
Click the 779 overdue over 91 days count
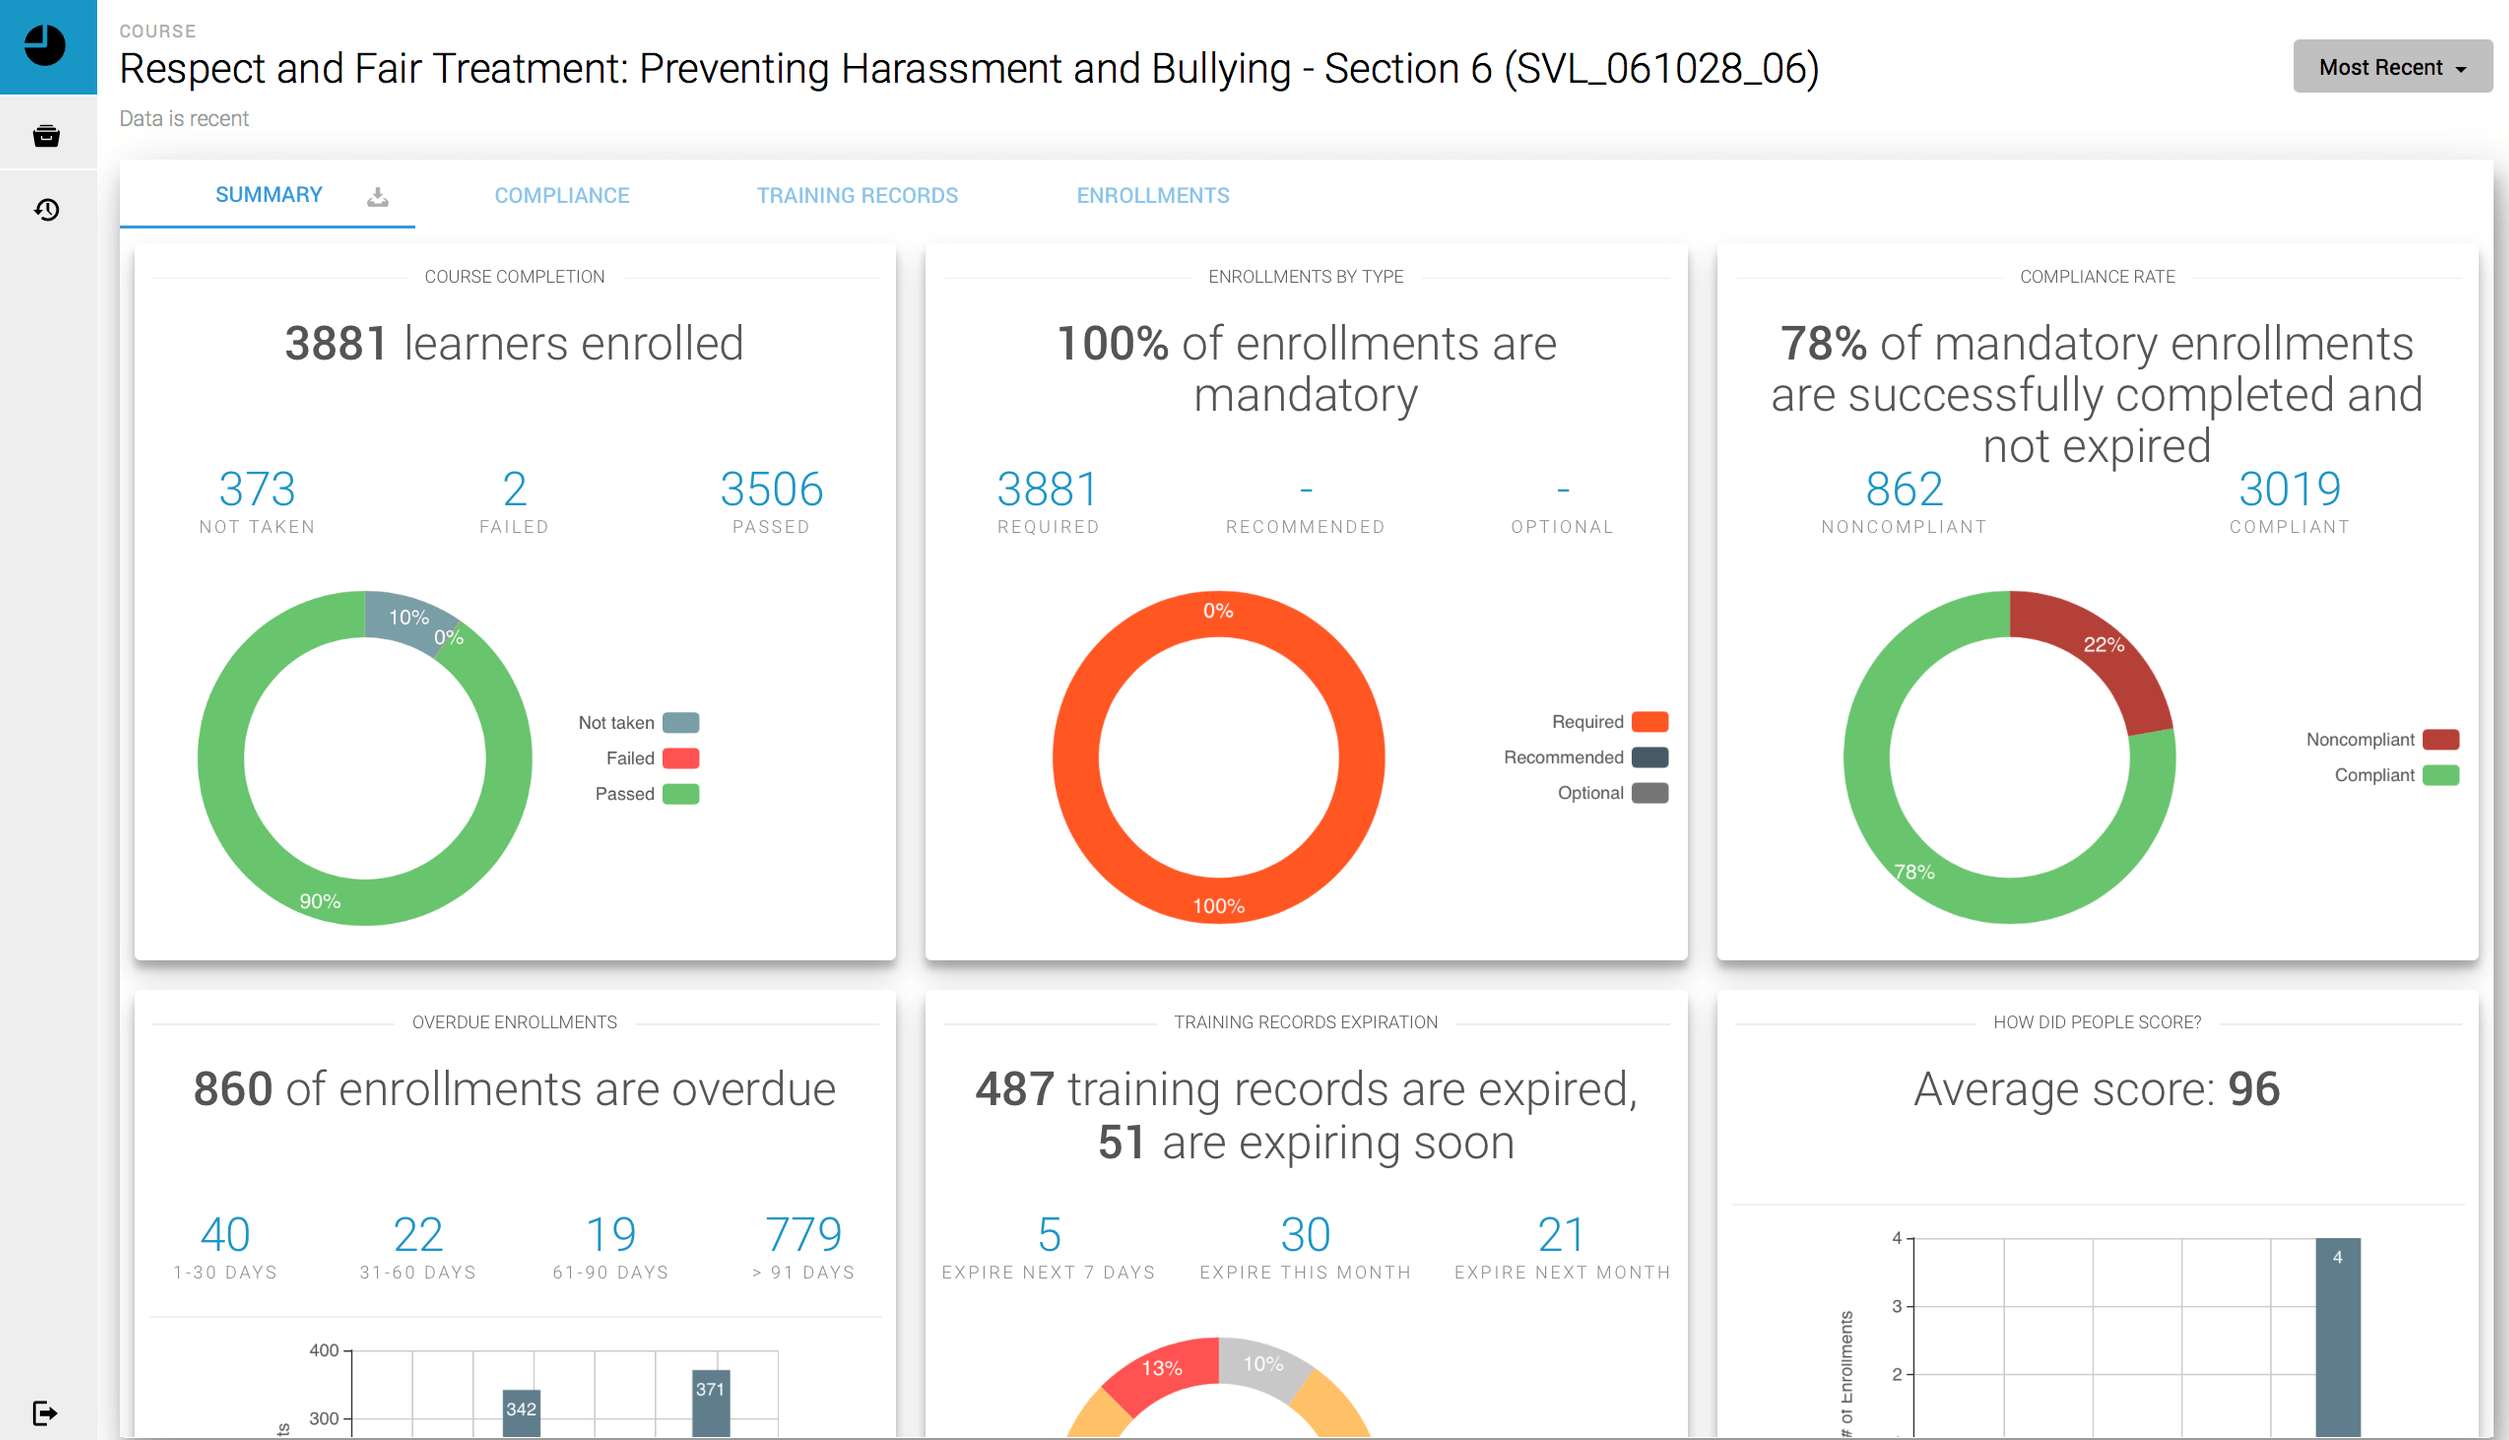coord(803,1234)
